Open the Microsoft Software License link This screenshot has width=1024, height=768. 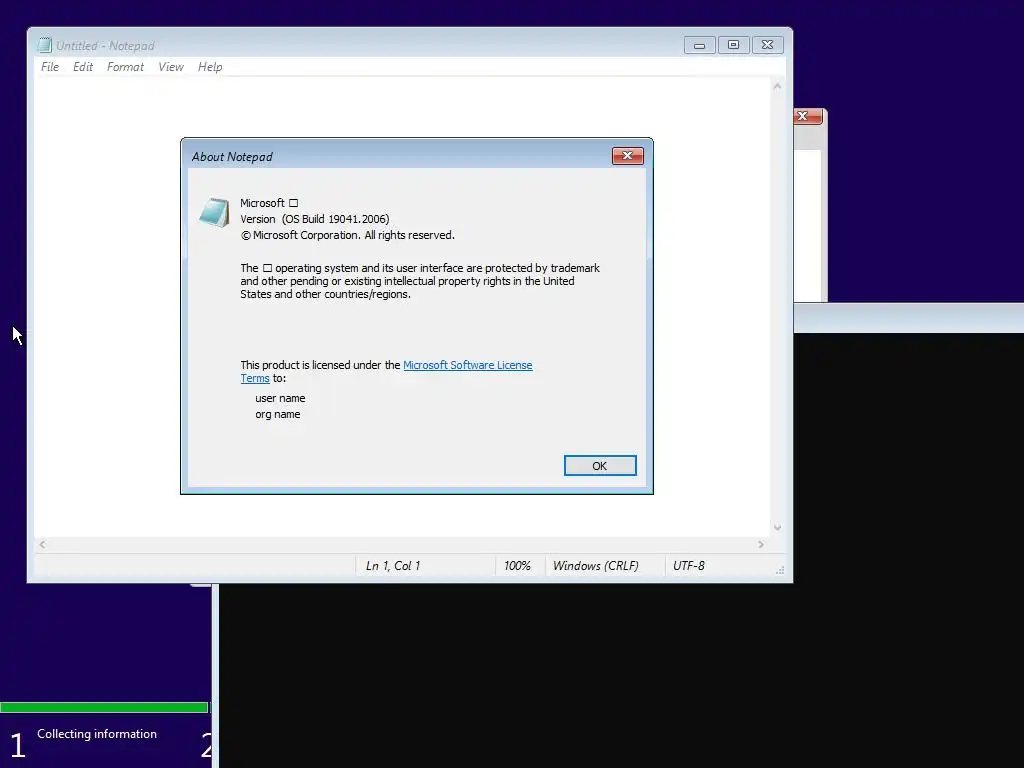(x=468, y=365)
